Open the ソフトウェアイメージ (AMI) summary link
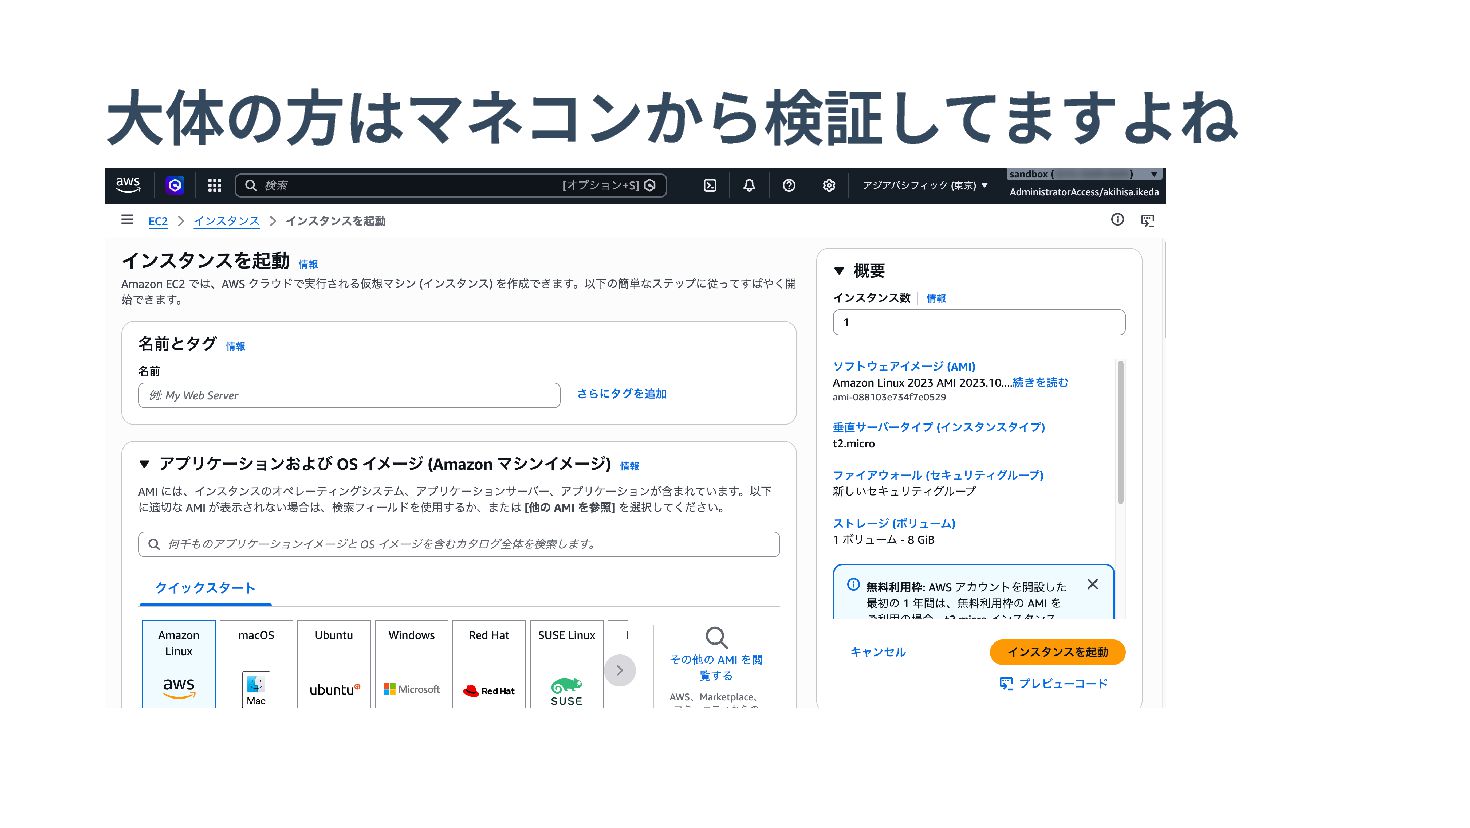The height and width of the screenshot is (828, 1470). [x=904, y=367]
